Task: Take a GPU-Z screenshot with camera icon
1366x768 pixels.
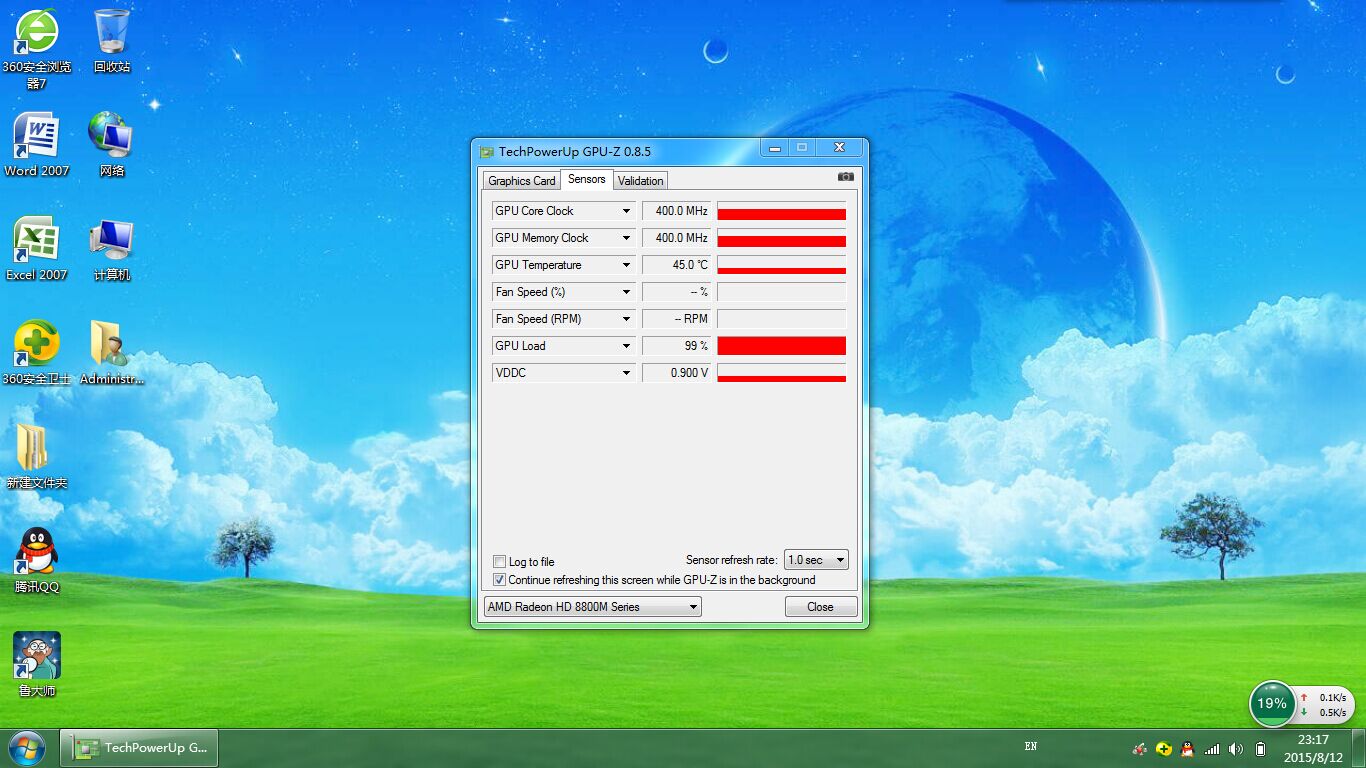Action: tap(846, 177)
